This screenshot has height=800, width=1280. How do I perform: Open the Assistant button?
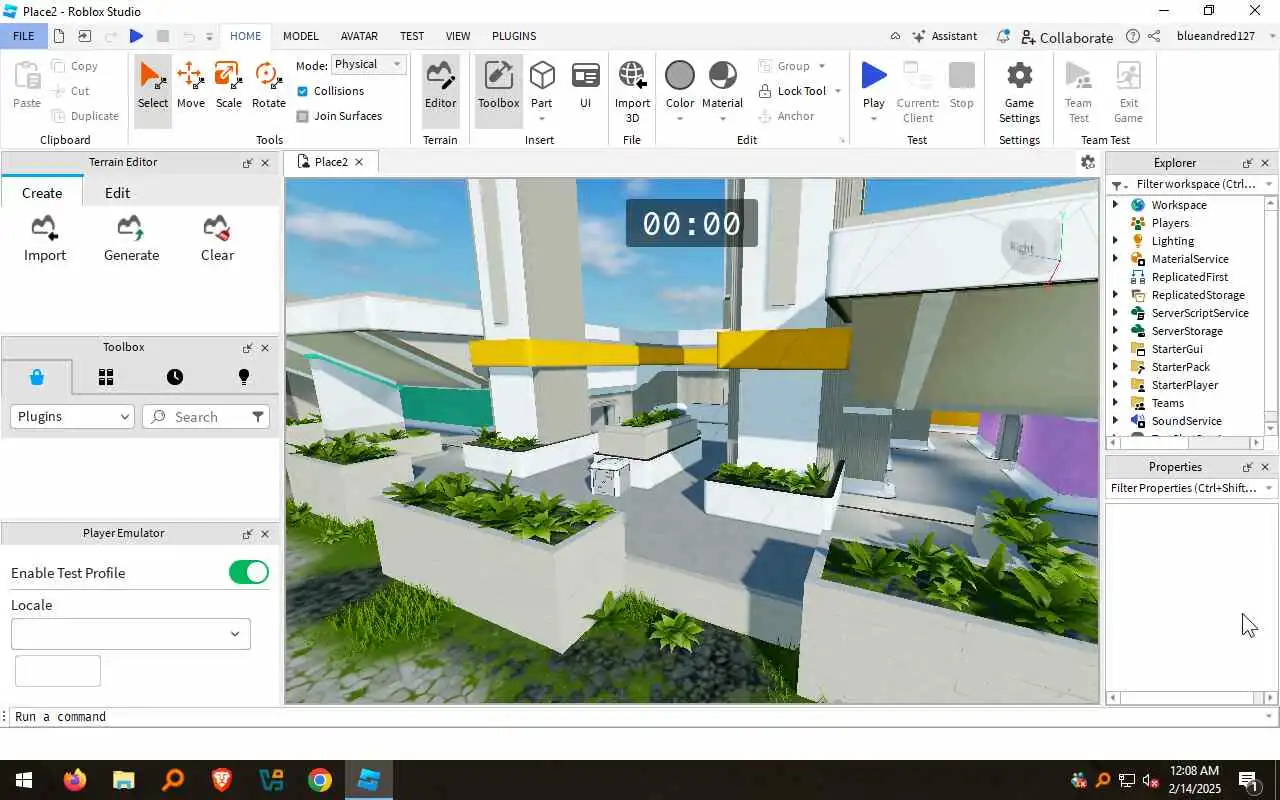(x=945, y=36)
